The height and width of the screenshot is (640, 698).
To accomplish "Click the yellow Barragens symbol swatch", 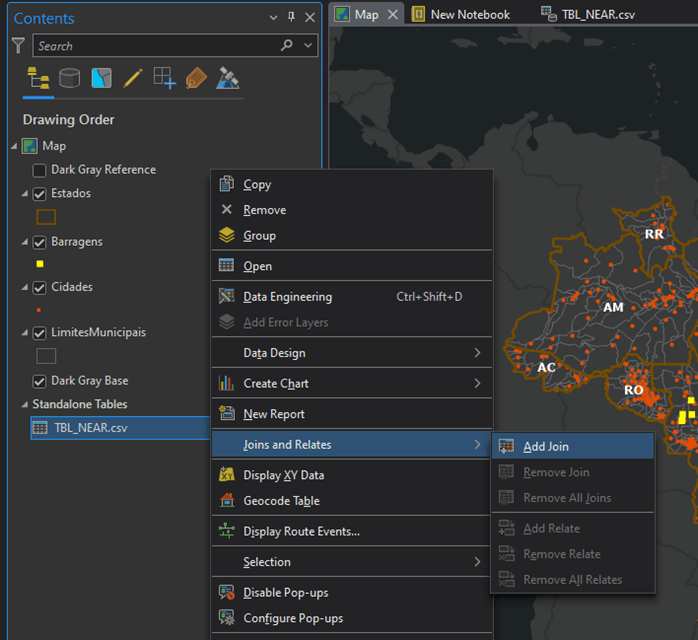I will coord(40,264).
